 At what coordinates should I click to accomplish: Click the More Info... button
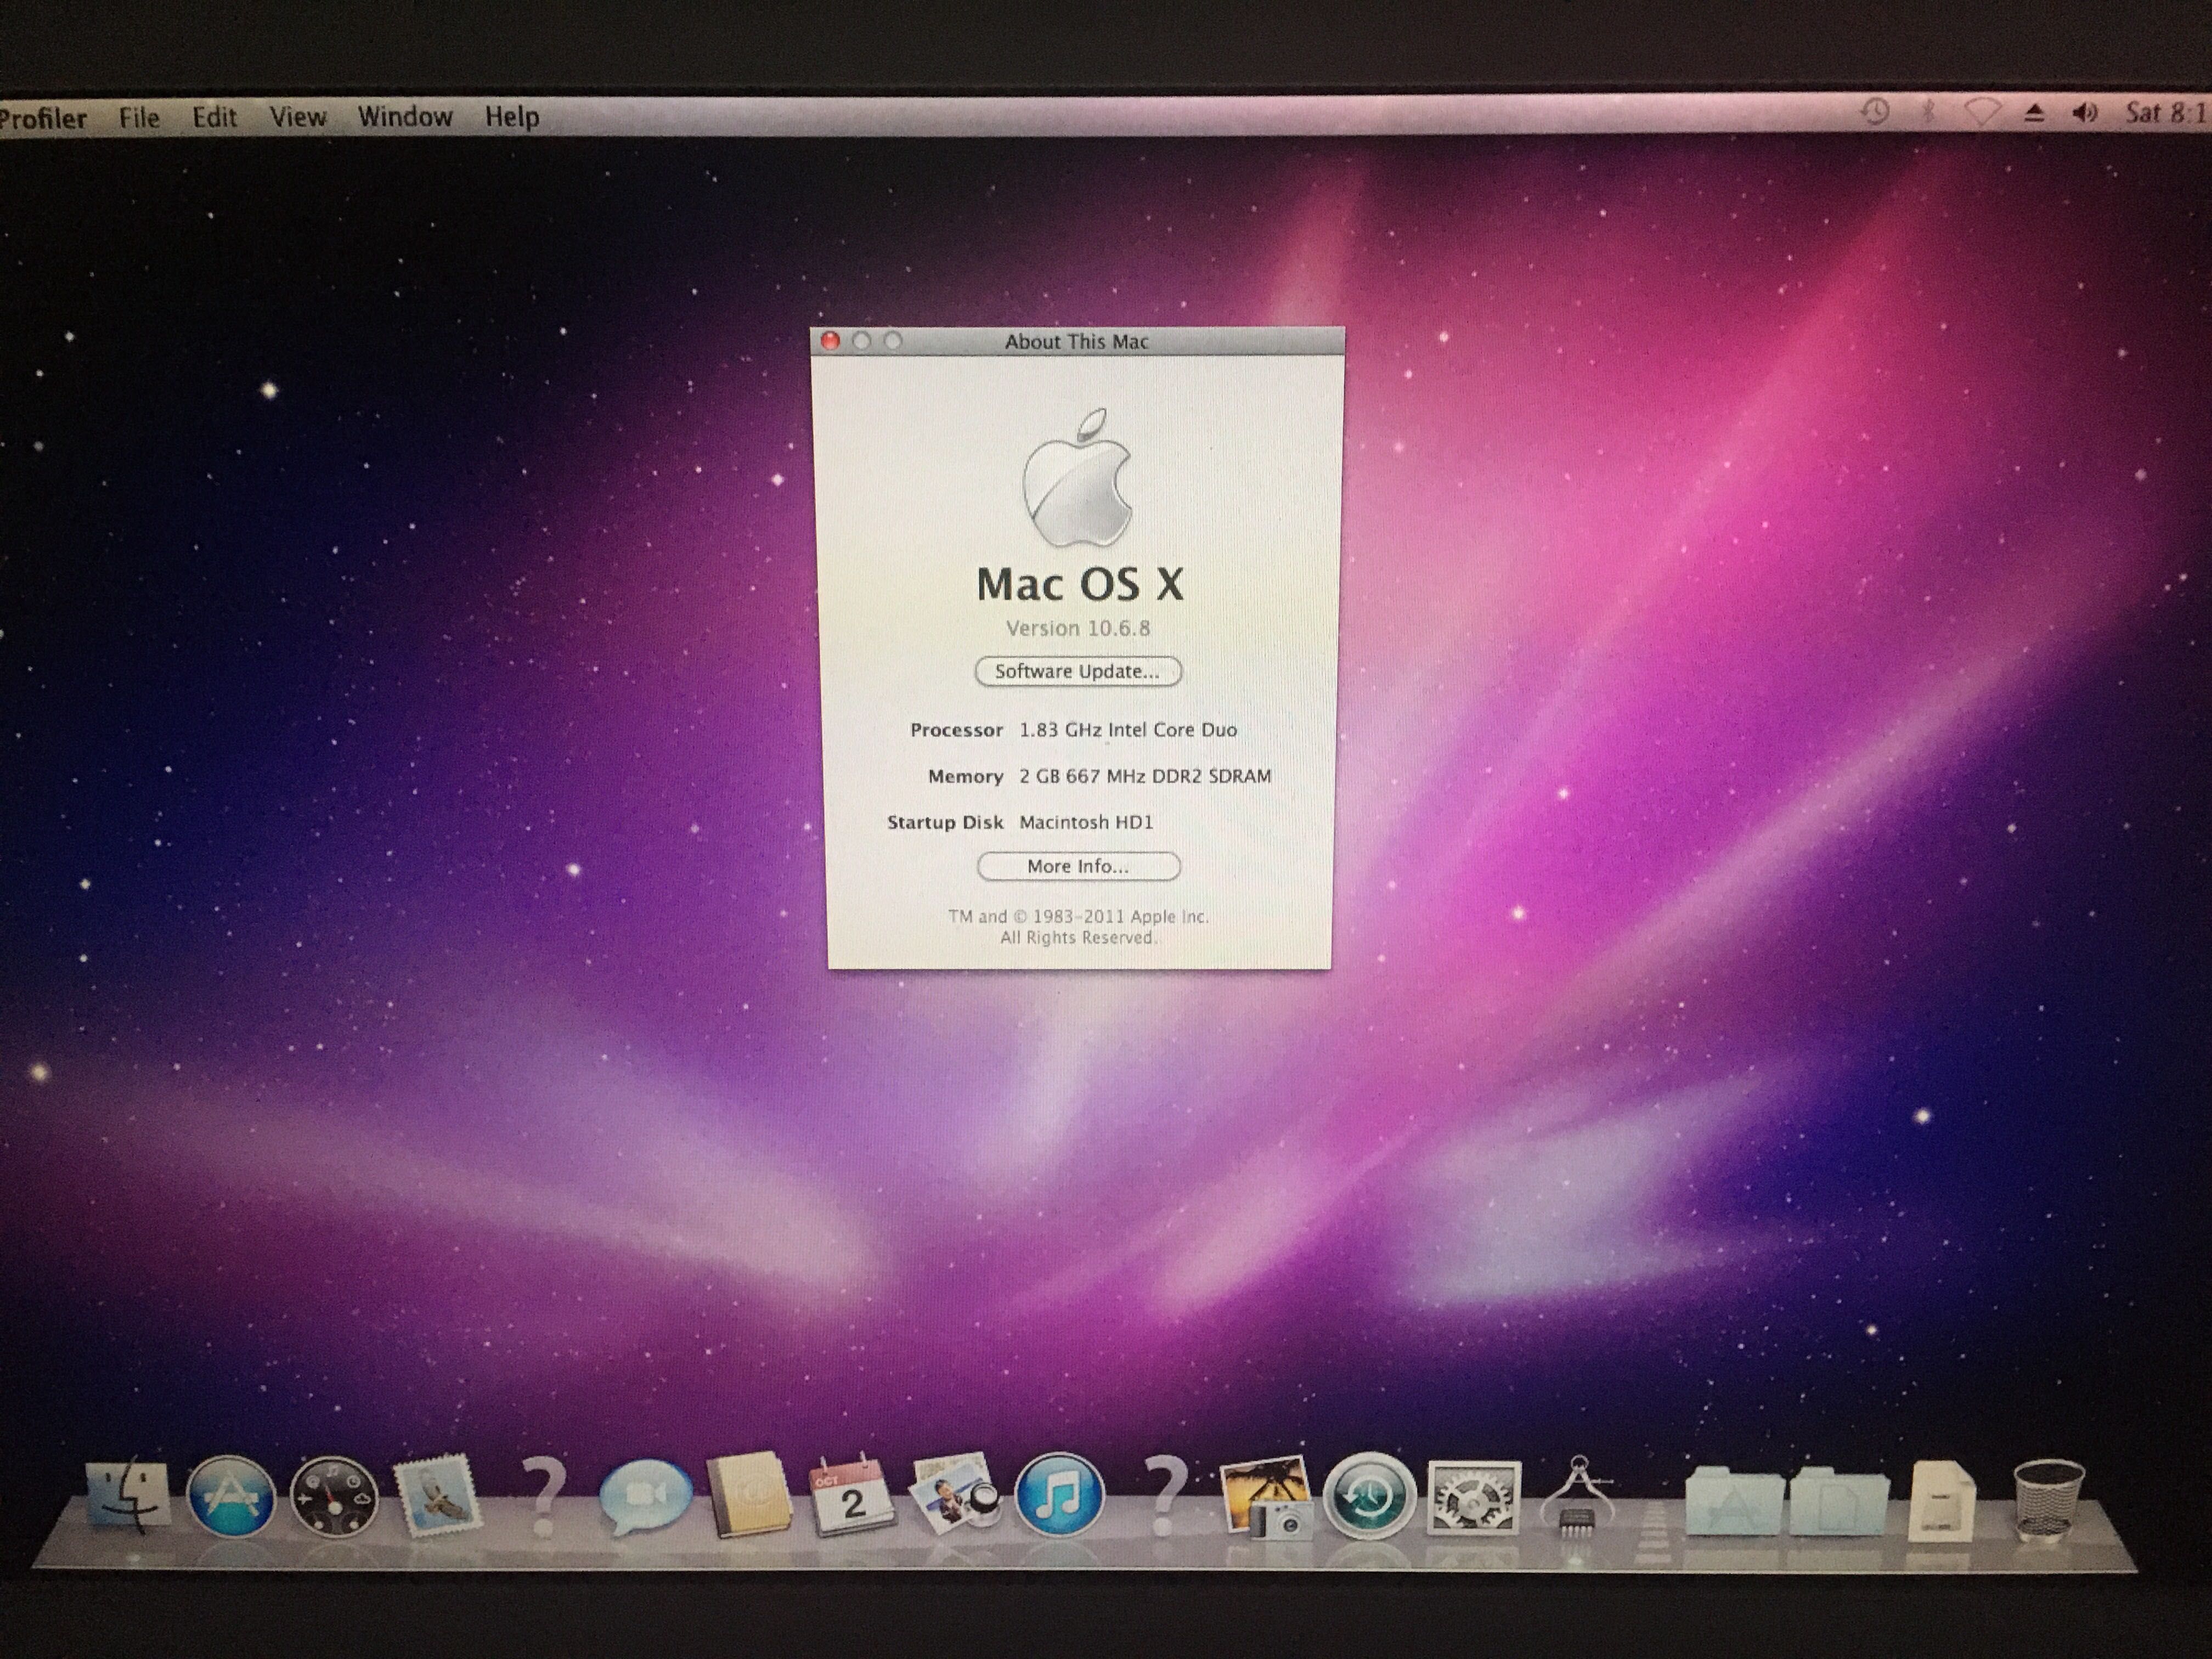coord(1078,866)
